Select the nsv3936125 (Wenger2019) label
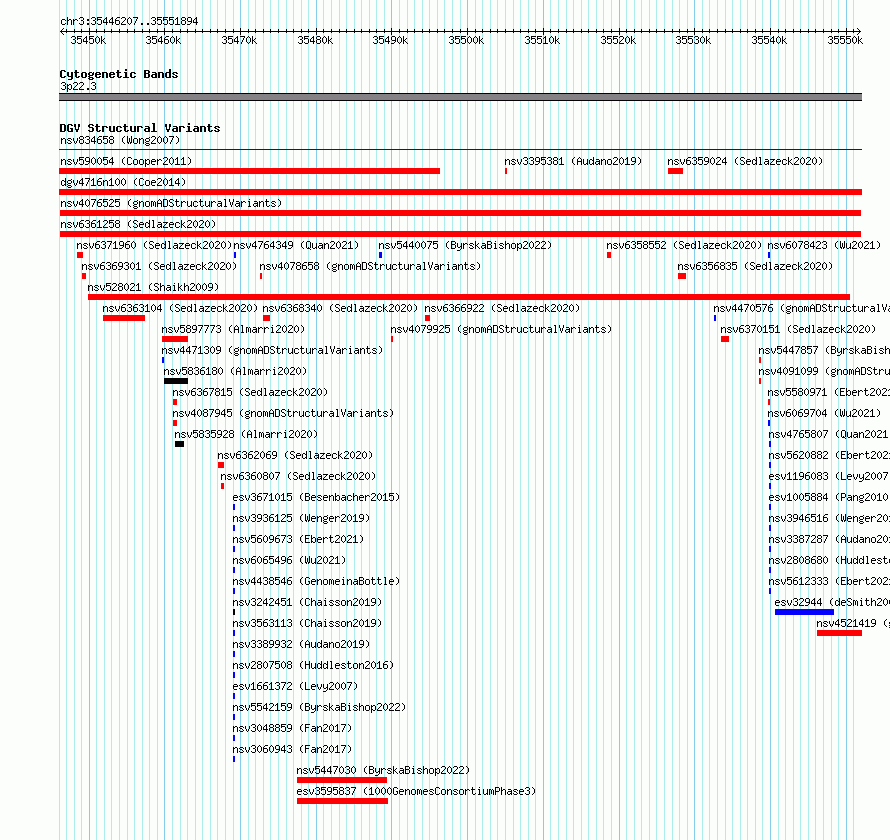 301,518
